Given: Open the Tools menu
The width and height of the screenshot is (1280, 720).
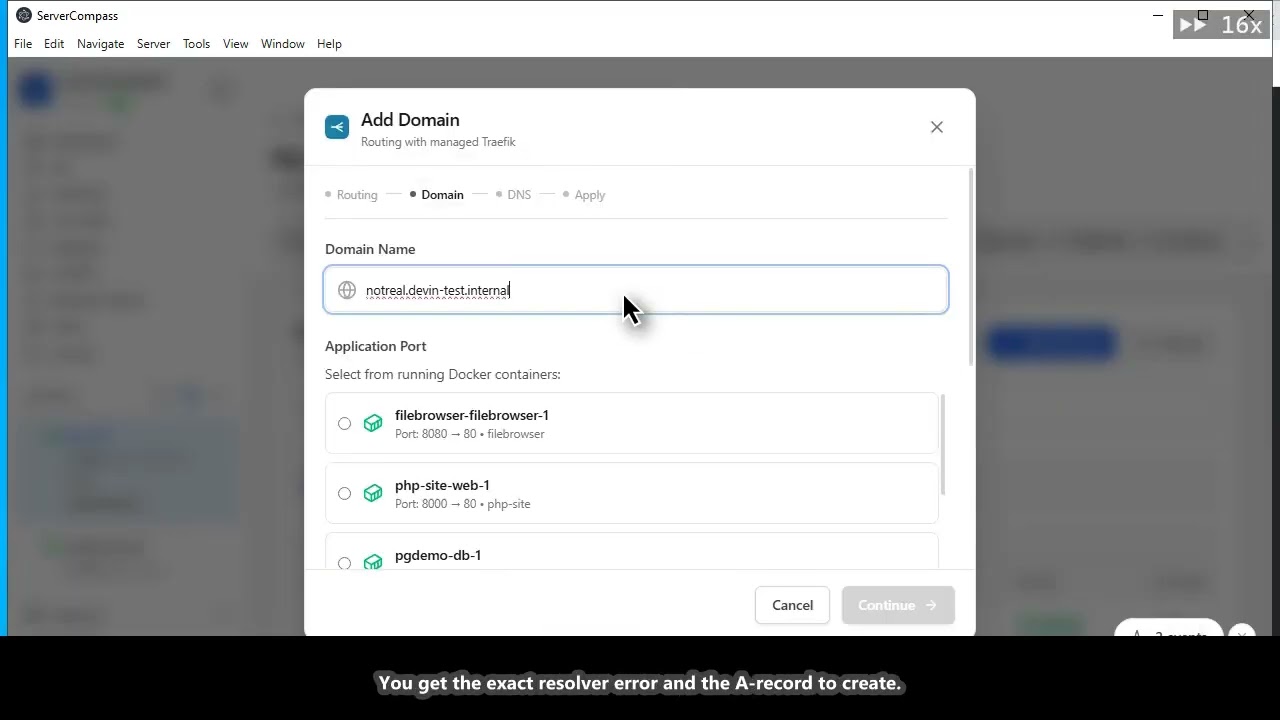Looking at the screenshot, I should [196, 44].
